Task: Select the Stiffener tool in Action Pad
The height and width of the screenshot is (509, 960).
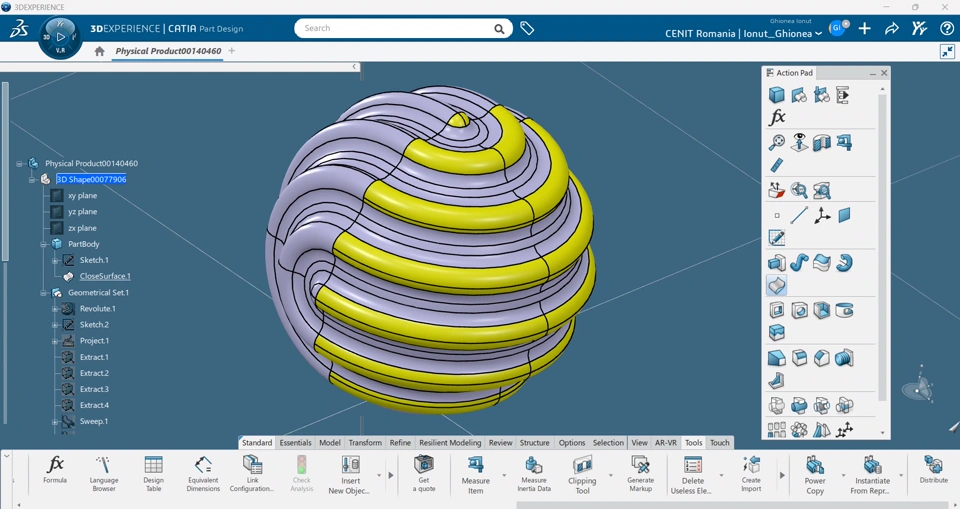Action: point(777,380)
